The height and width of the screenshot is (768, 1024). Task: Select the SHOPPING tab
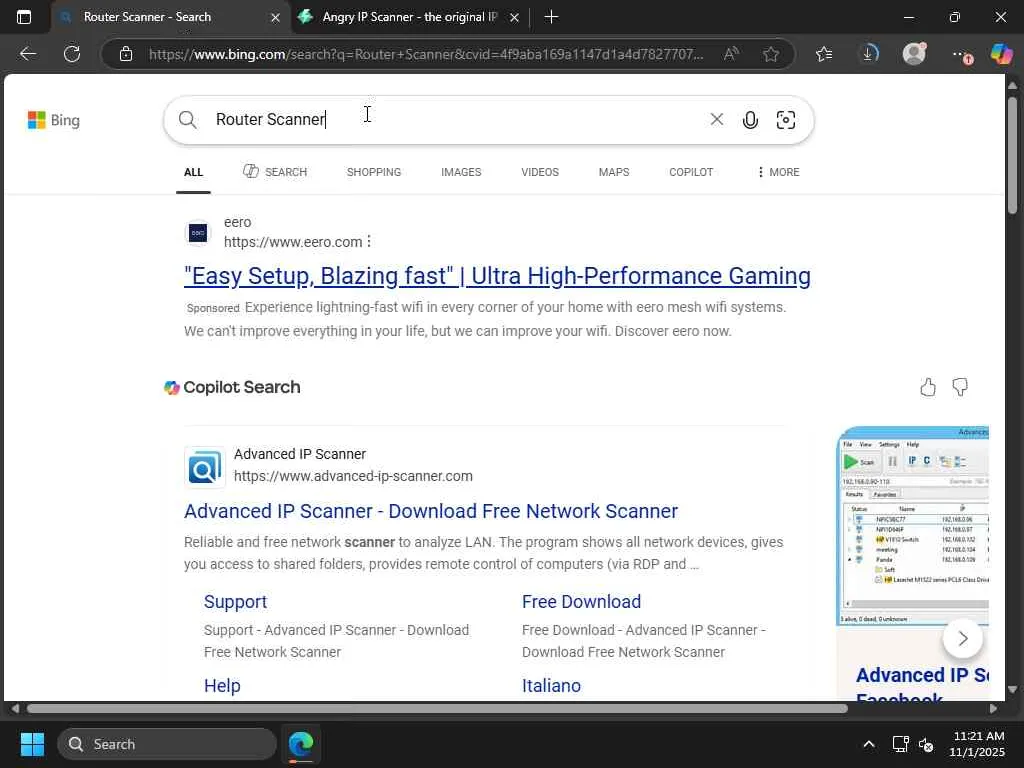[x=374, y=172]
